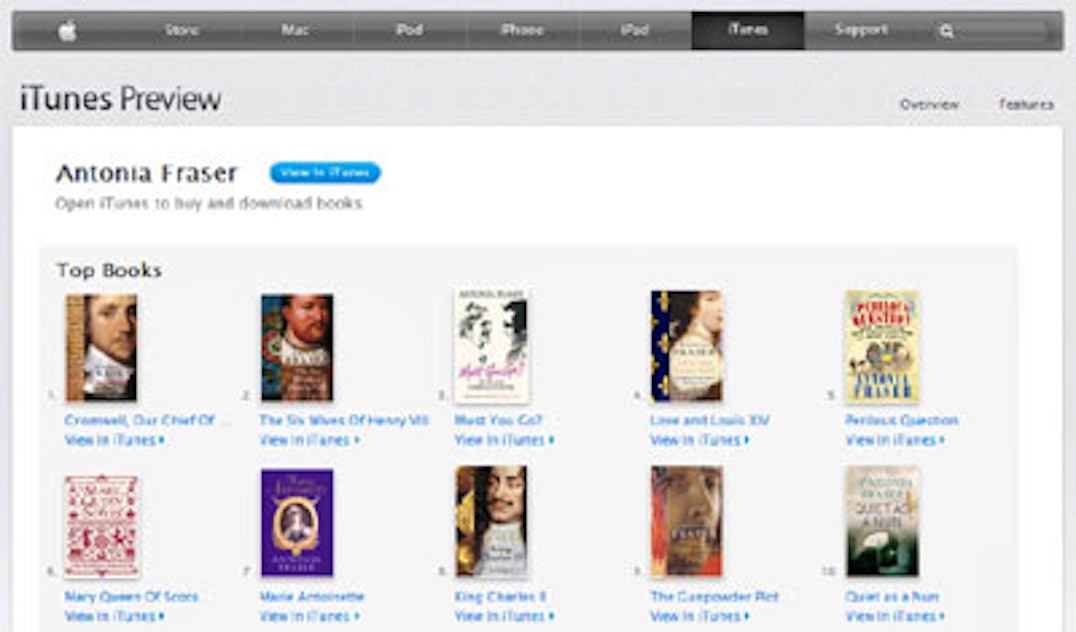Viewport: 1076px width, 632px height.
Task: Open the Quiet as a Nun cover
Action: [882, 522]
